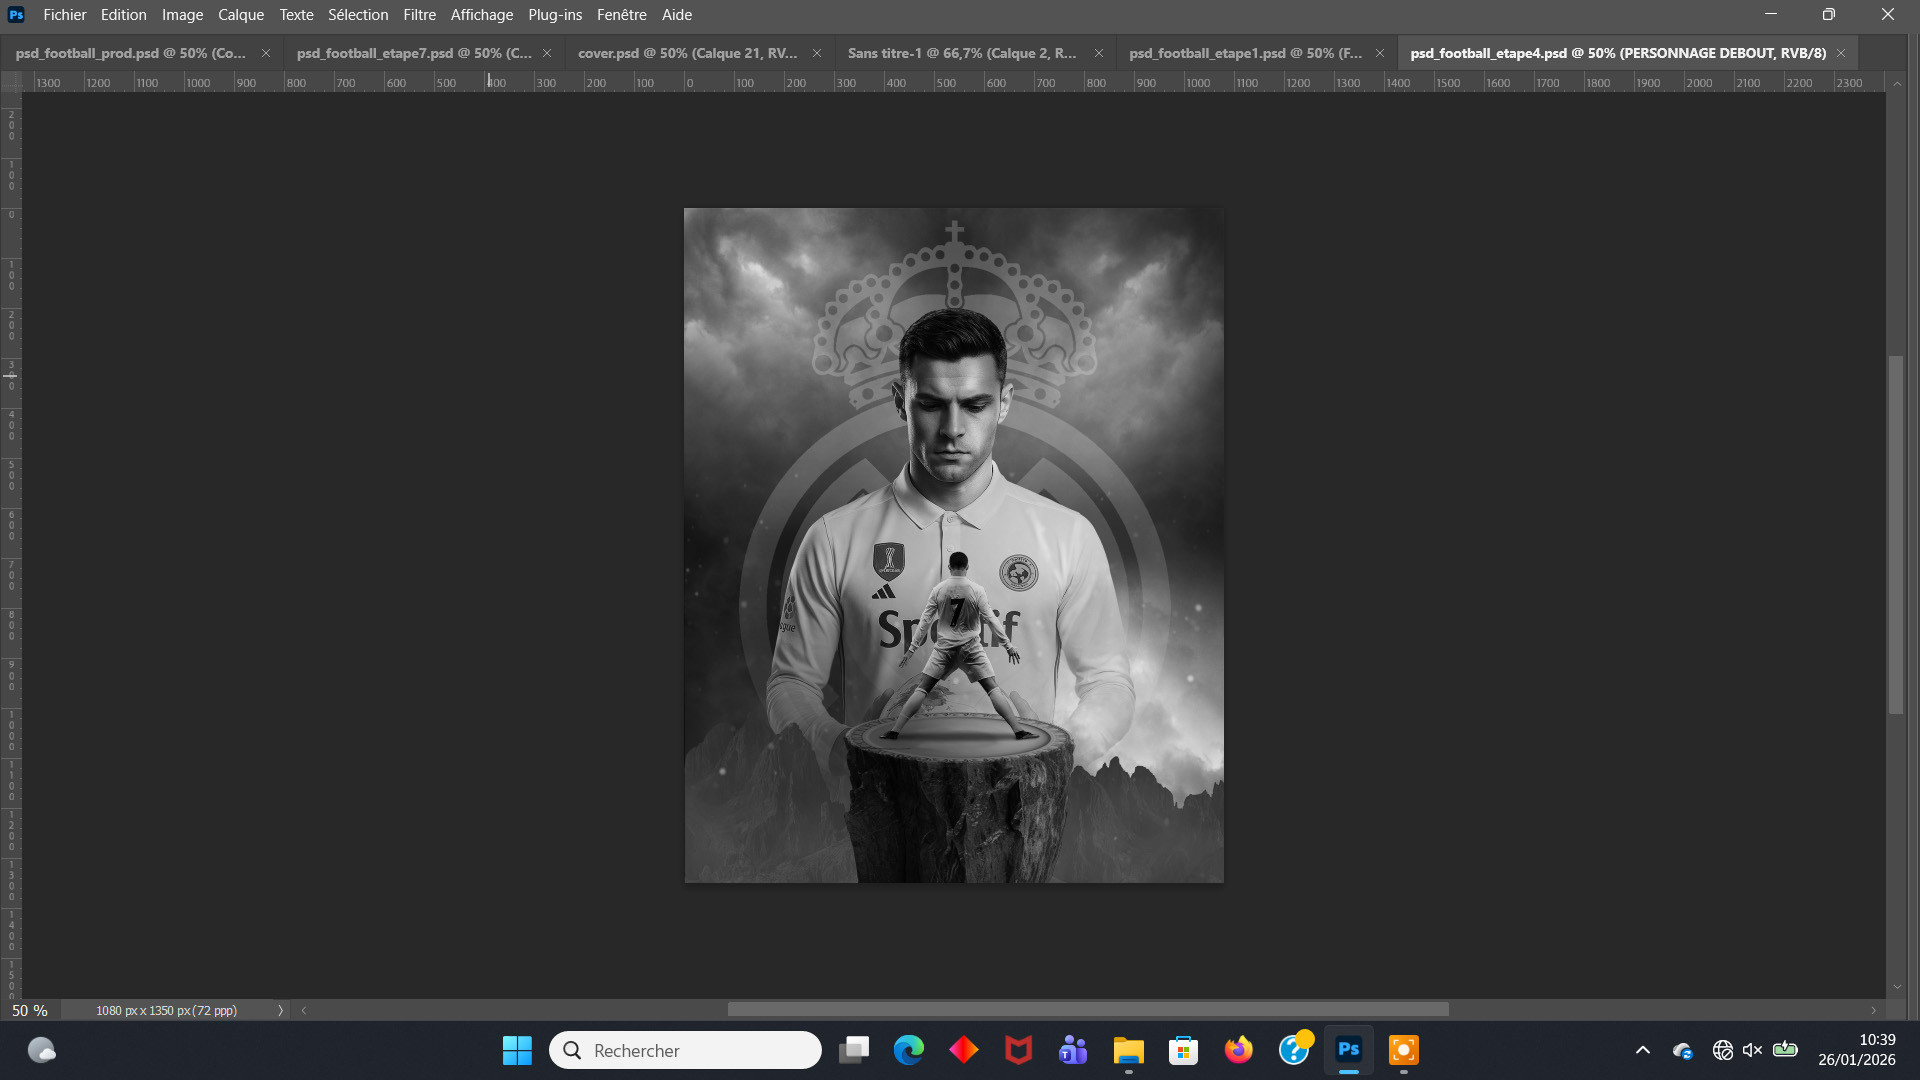Click the Windows Start button
Viewport: 1920px width, 1080px height.
pos(517,1050)
